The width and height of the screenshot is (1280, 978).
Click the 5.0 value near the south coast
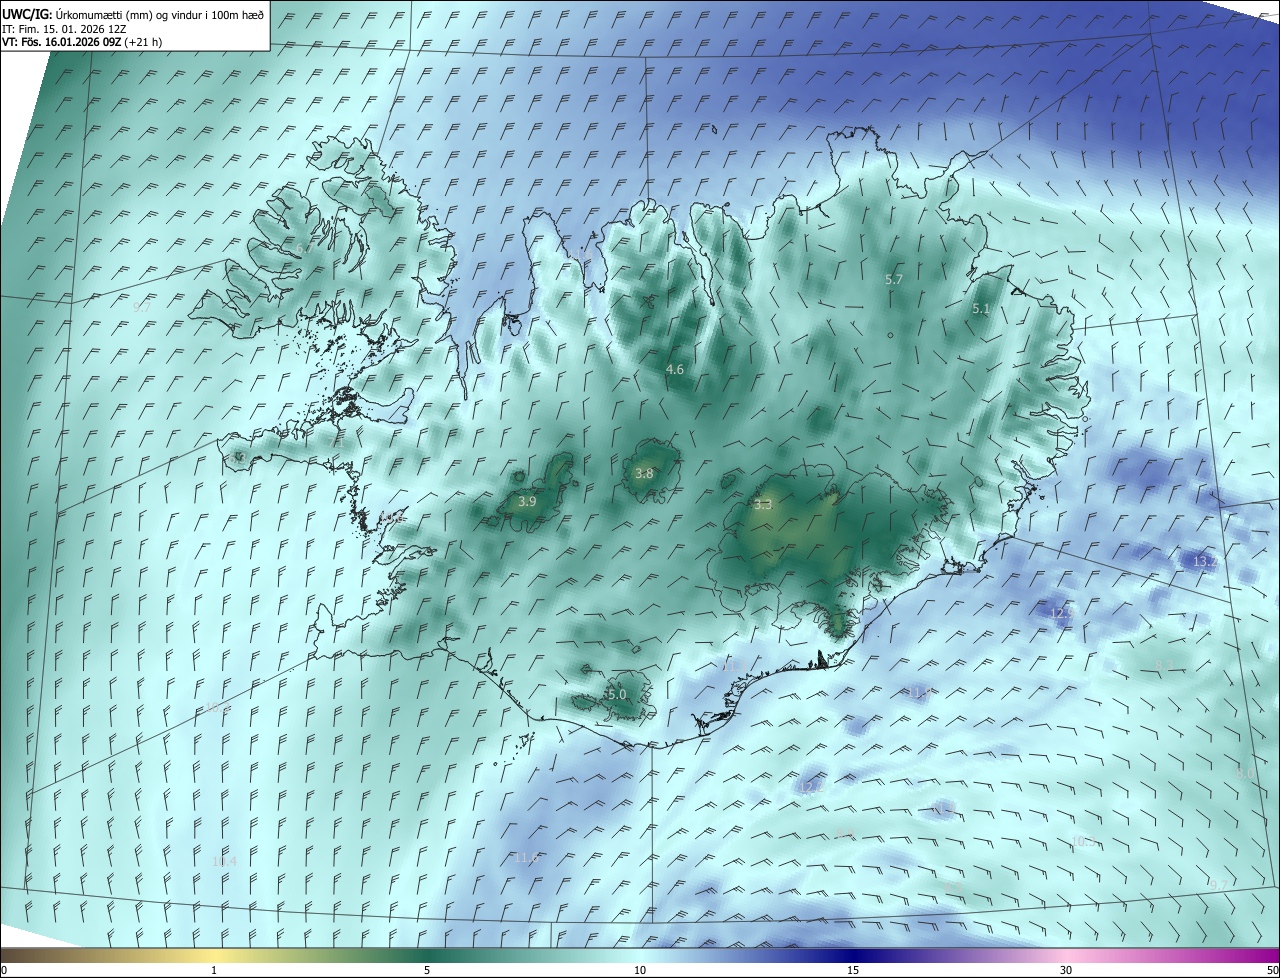[616, 694]
